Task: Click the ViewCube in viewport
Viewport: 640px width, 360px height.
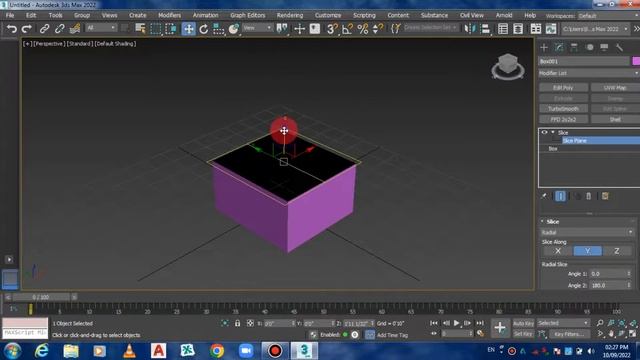Action: [x=508, y=66]
